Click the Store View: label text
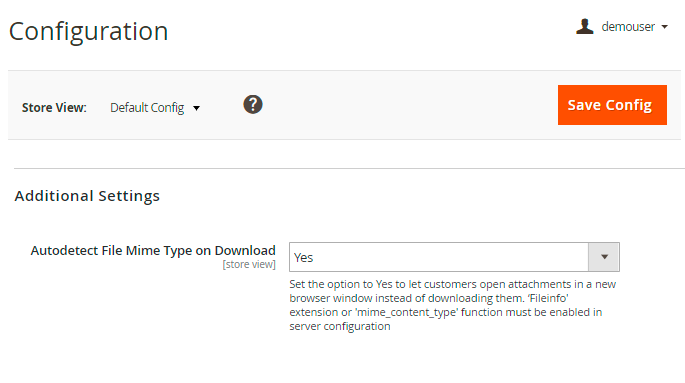This screenshot has height=383, width=685. 54,107
